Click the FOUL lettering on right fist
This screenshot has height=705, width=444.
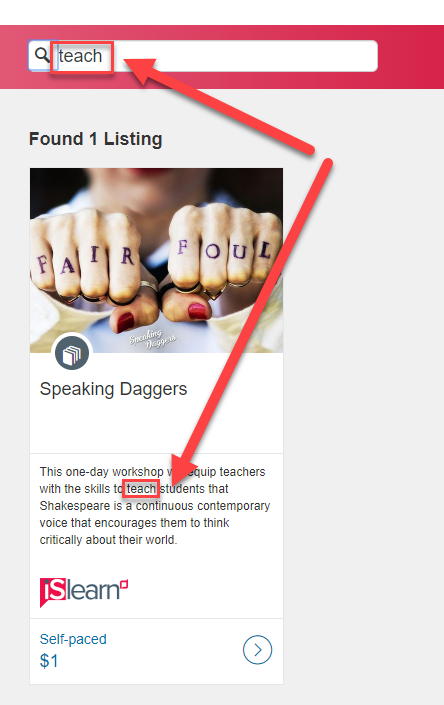tap(224, 251)
